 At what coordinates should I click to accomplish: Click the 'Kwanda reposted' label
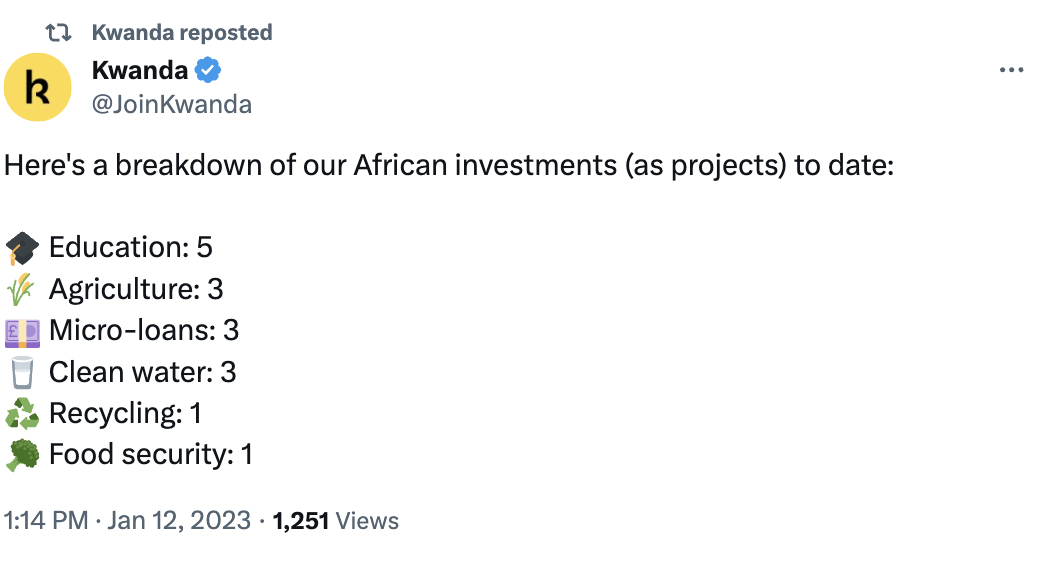pyautogui.click(x=182, y=33)
